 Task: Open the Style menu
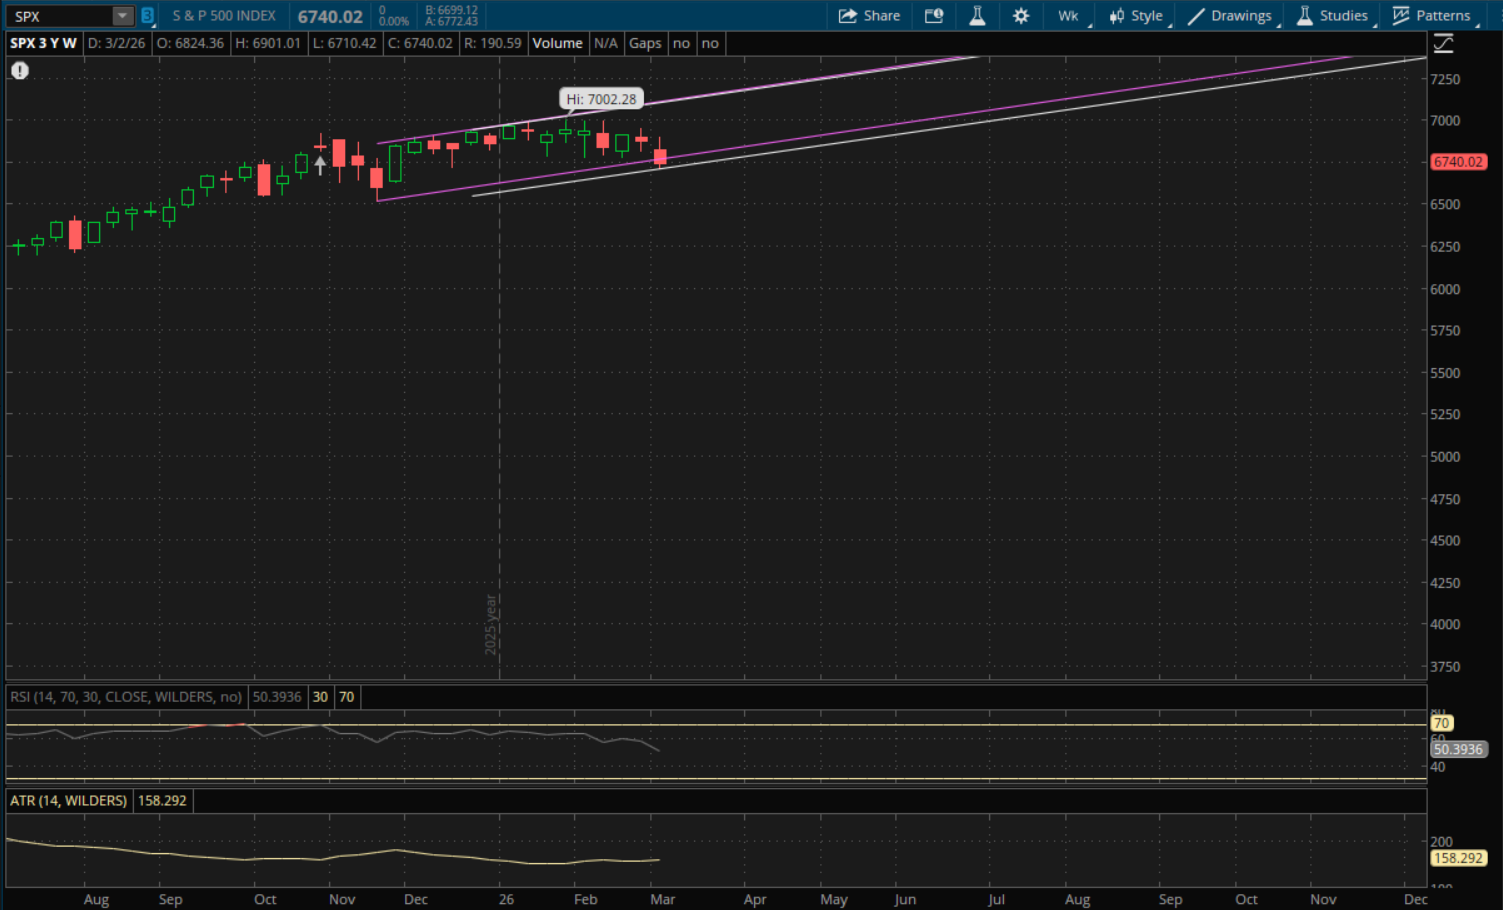1136,16
